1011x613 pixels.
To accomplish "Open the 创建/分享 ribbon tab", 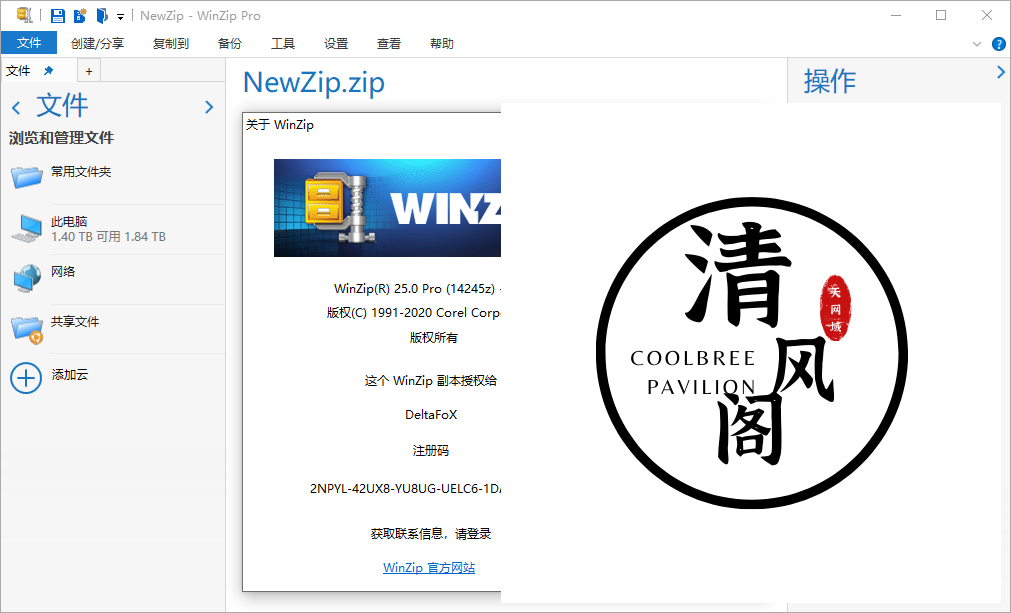I will point(97,43).
